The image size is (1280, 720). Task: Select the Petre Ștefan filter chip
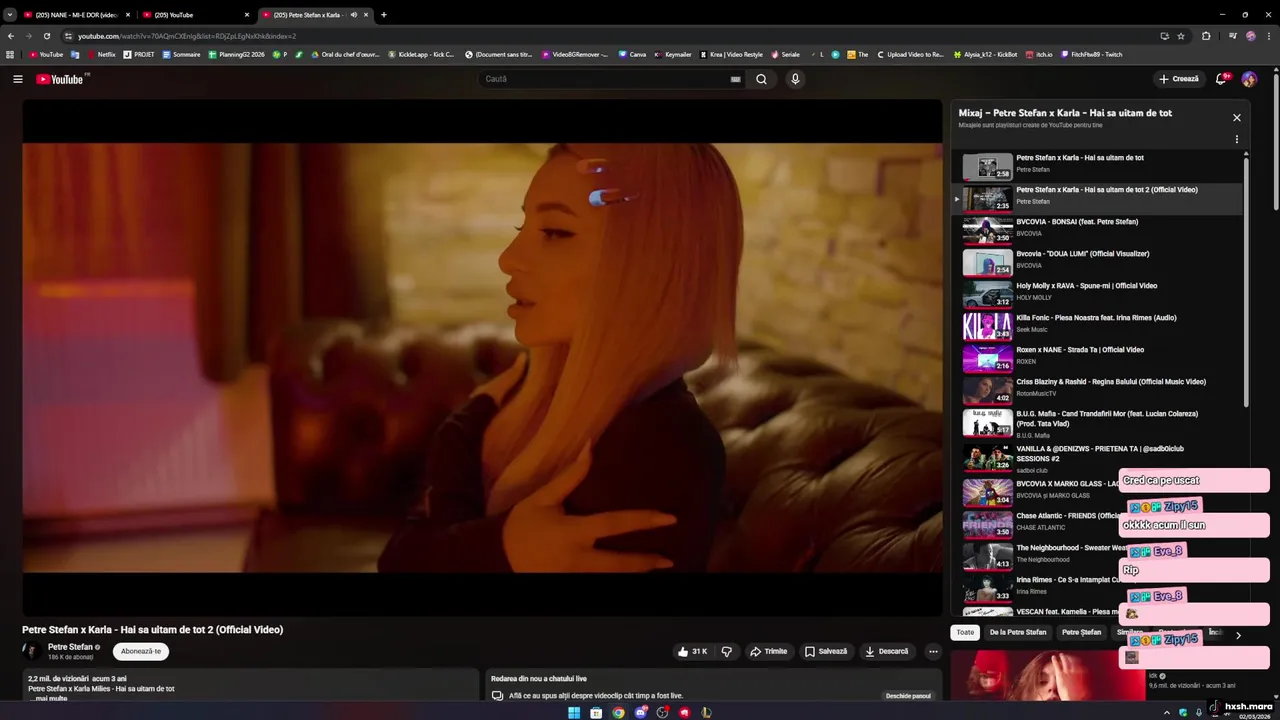[x=1081, y=632]
